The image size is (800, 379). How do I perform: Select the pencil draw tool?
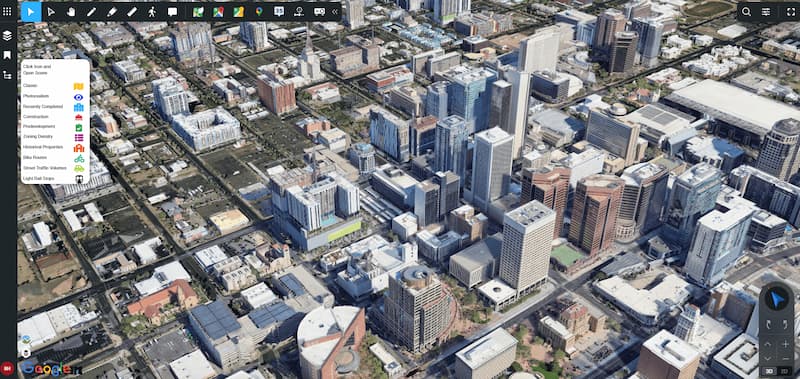pyautogui.click(x=91, y=12)
